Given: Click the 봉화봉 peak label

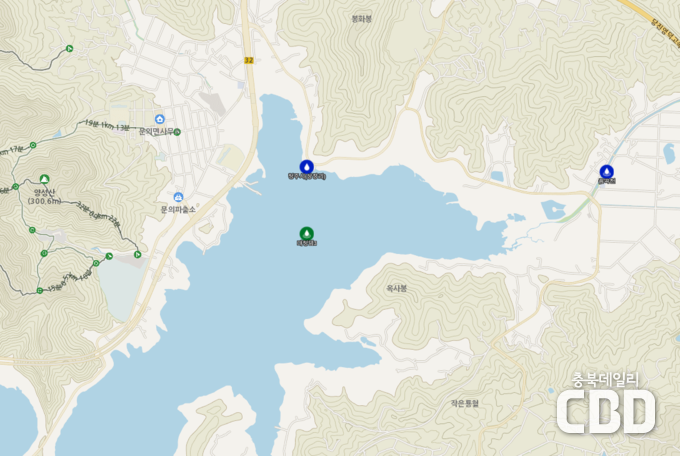Looking at the screenshot, I should 362,19.
